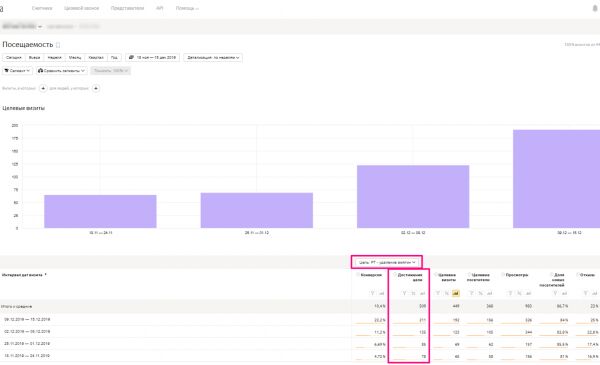Image resolution: width=600 pixels, height=365 pixels.
Task: Click percent icon under Целевые посетители
Action: pyautogui.click(x=481, y=293)
